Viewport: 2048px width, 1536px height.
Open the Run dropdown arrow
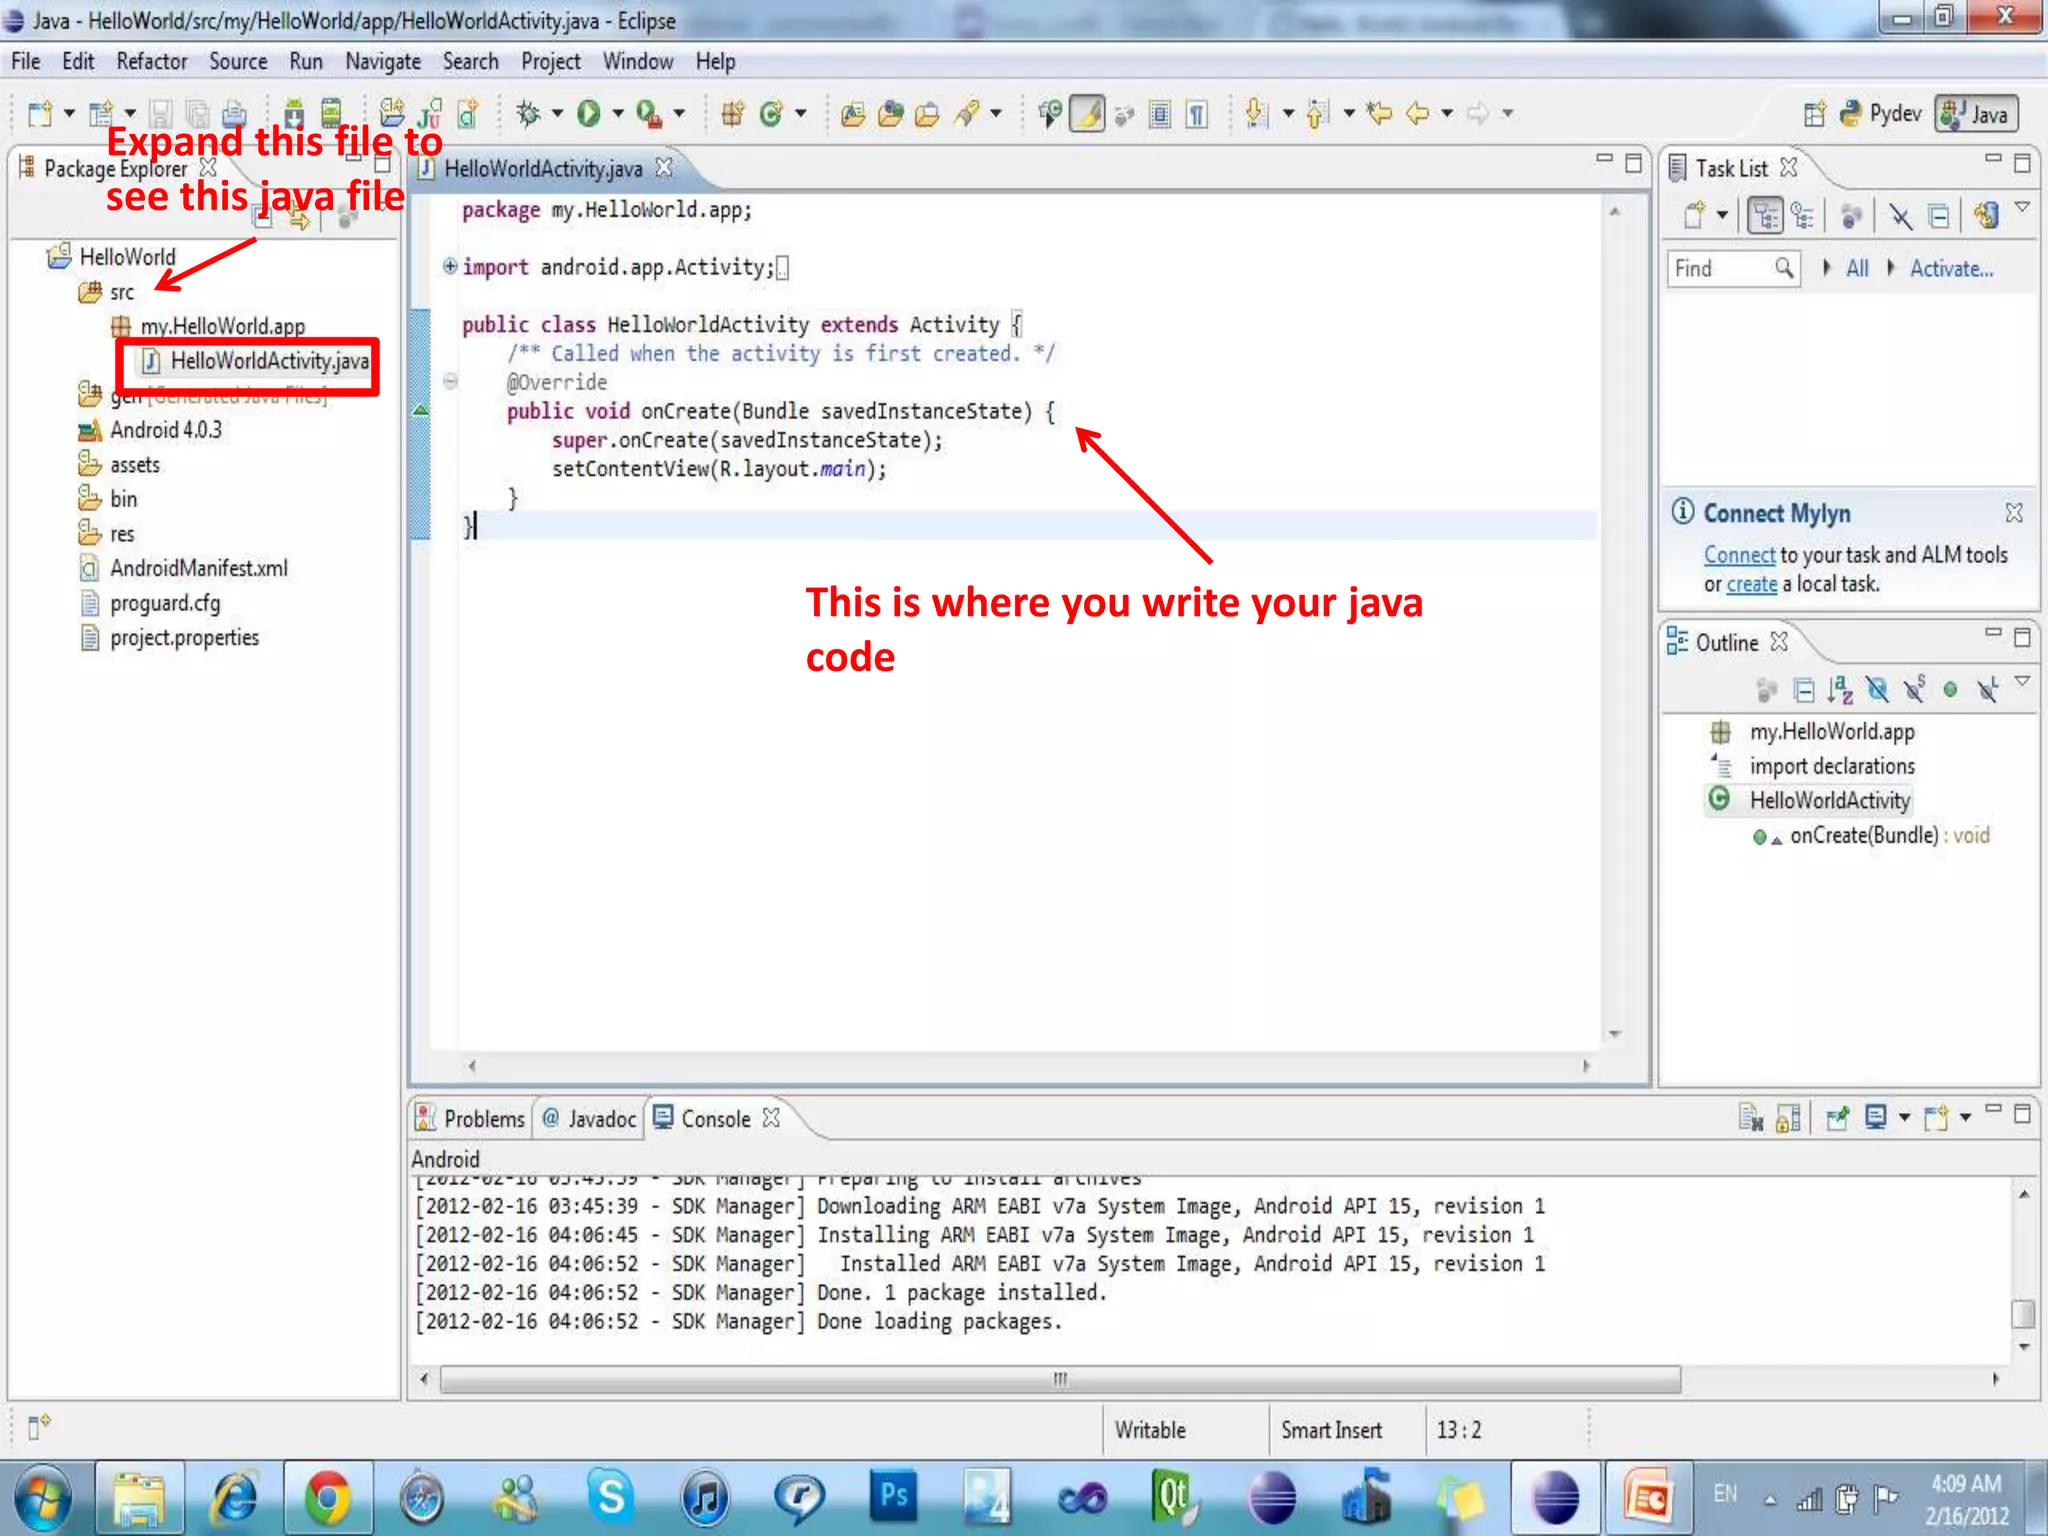click(618, 114)
